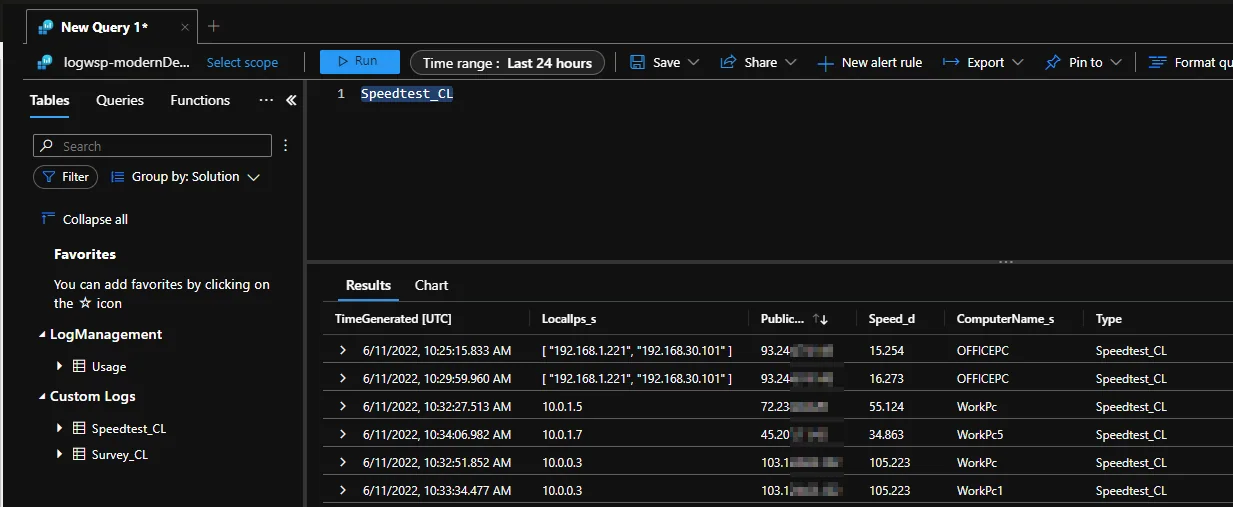Open the side pane more options ellipsis
1233x507 pixels.
pos(266,100)
